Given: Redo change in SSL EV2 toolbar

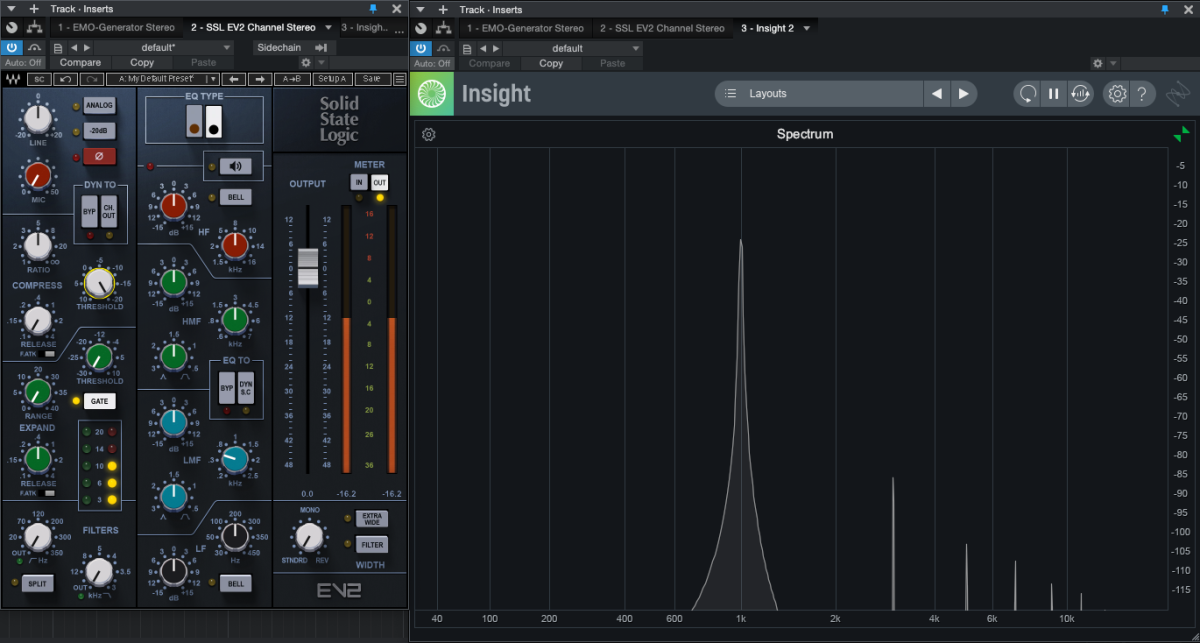Looking at the screenshot, I should click(x=92, y=79).
